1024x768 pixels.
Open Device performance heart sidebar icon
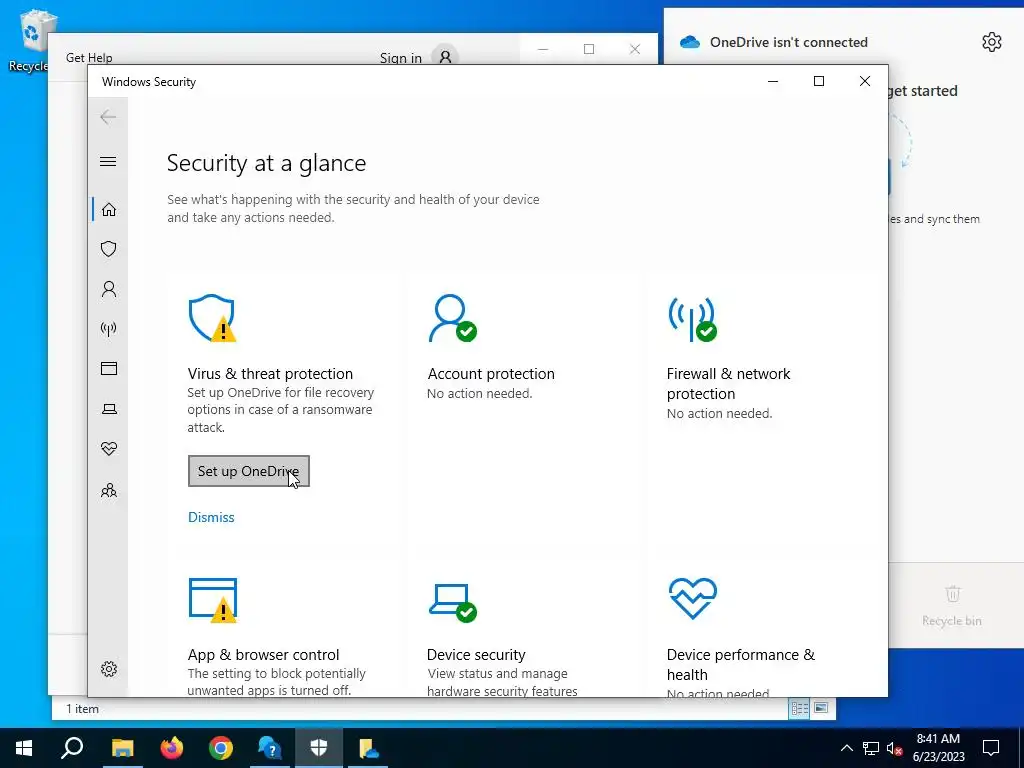(x=108, y=449)
